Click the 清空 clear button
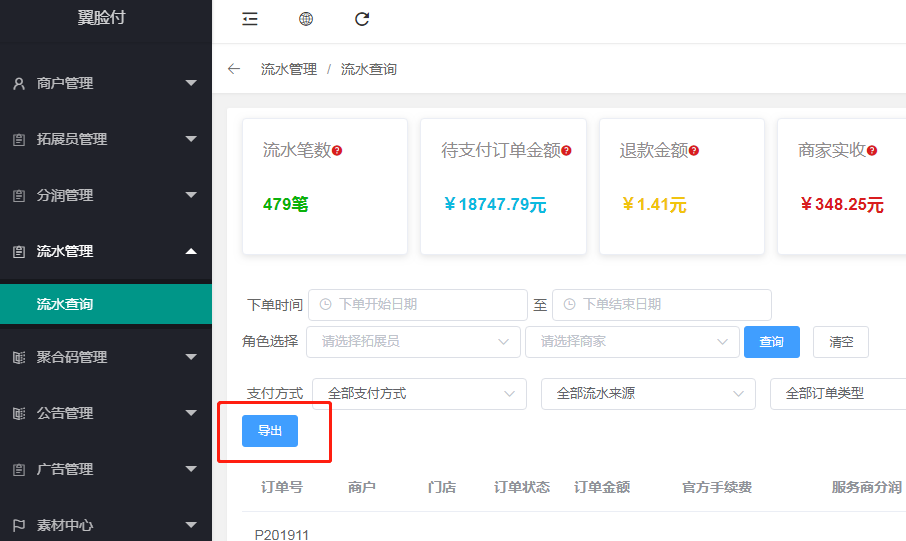This screenshot has width=906, height=541. coord(841,342)
